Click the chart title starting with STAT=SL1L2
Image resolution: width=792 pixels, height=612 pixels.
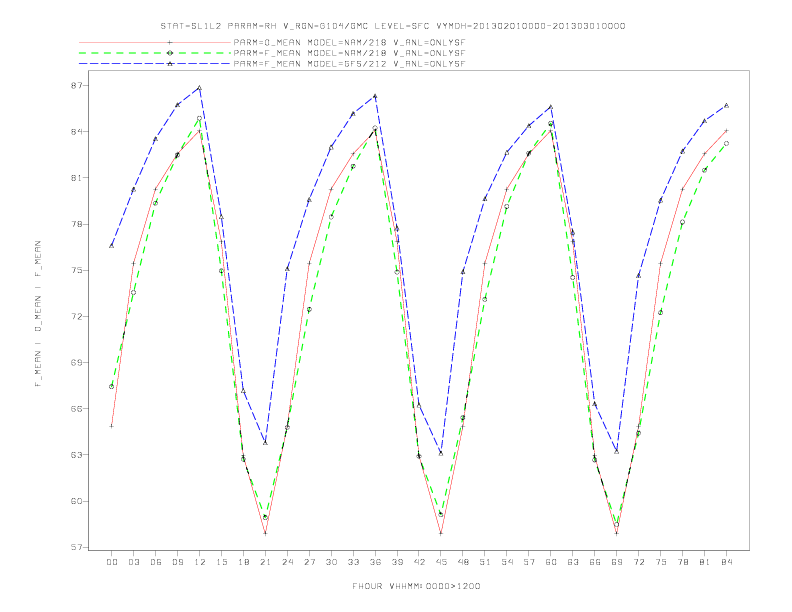pyautogui.click(x=392, y=26)
